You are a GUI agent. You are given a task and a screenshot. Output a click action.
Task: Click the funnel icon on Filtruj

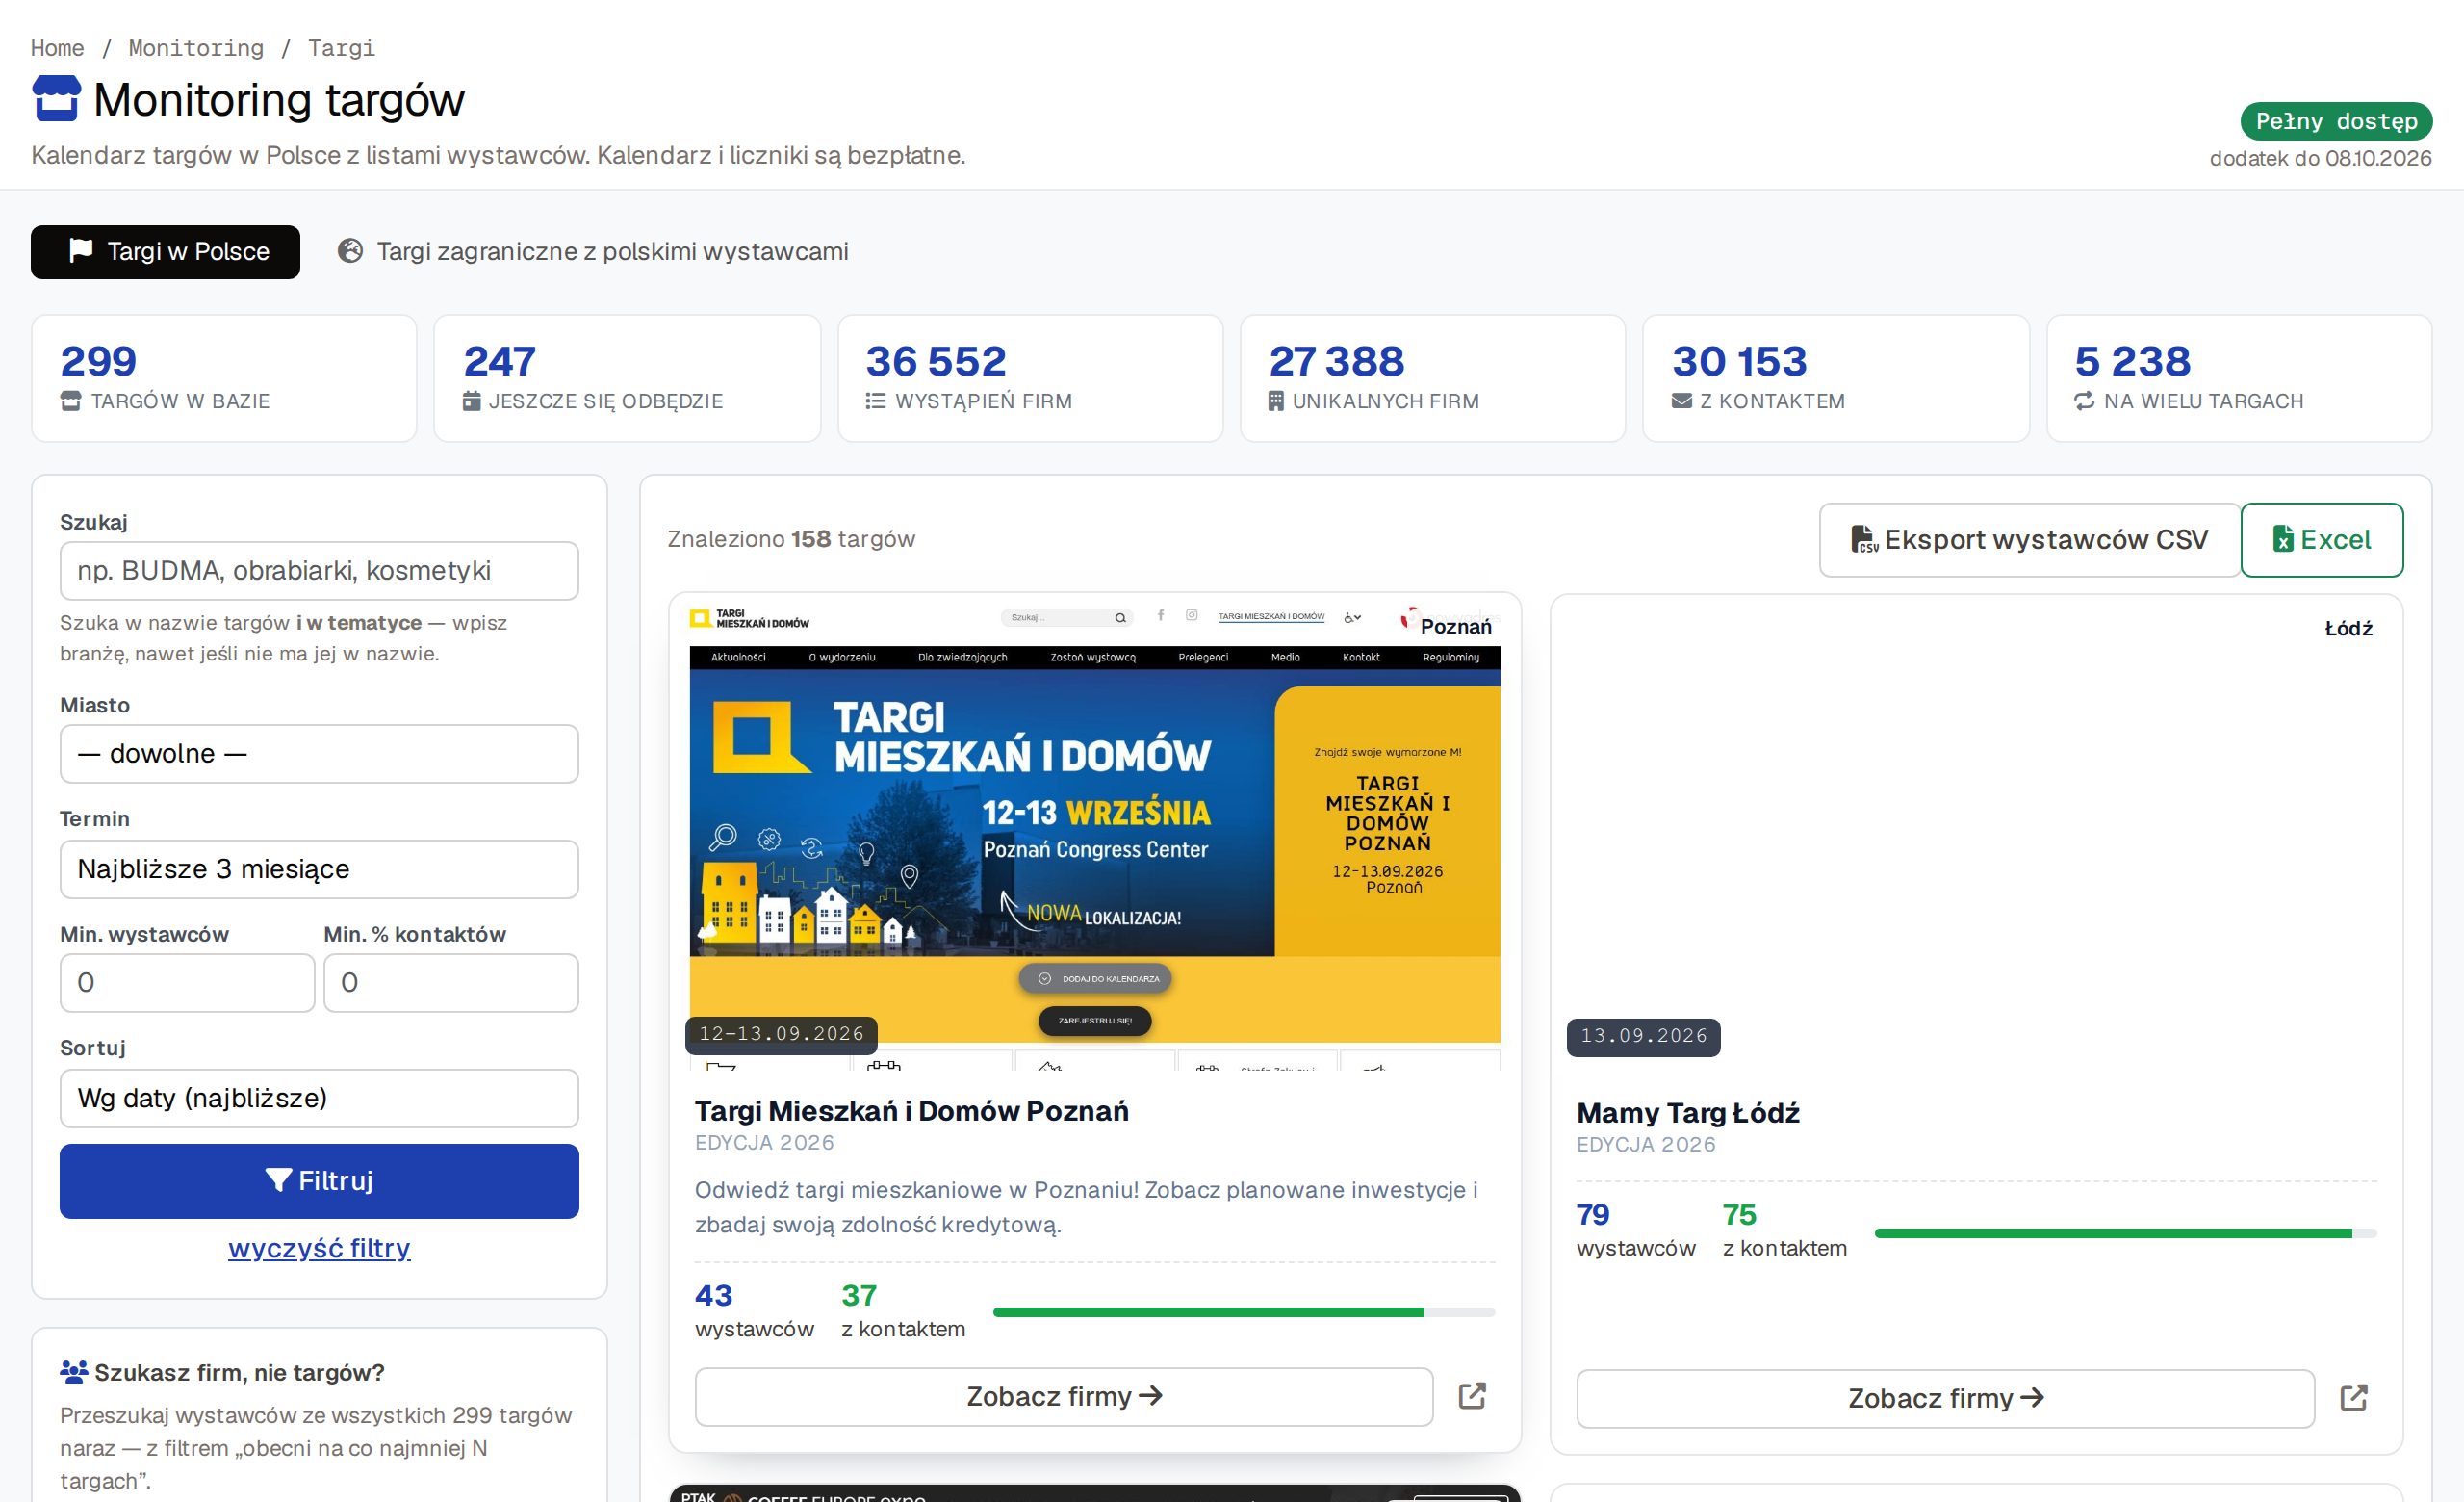pyautogui.click(x=279, y=1180)
